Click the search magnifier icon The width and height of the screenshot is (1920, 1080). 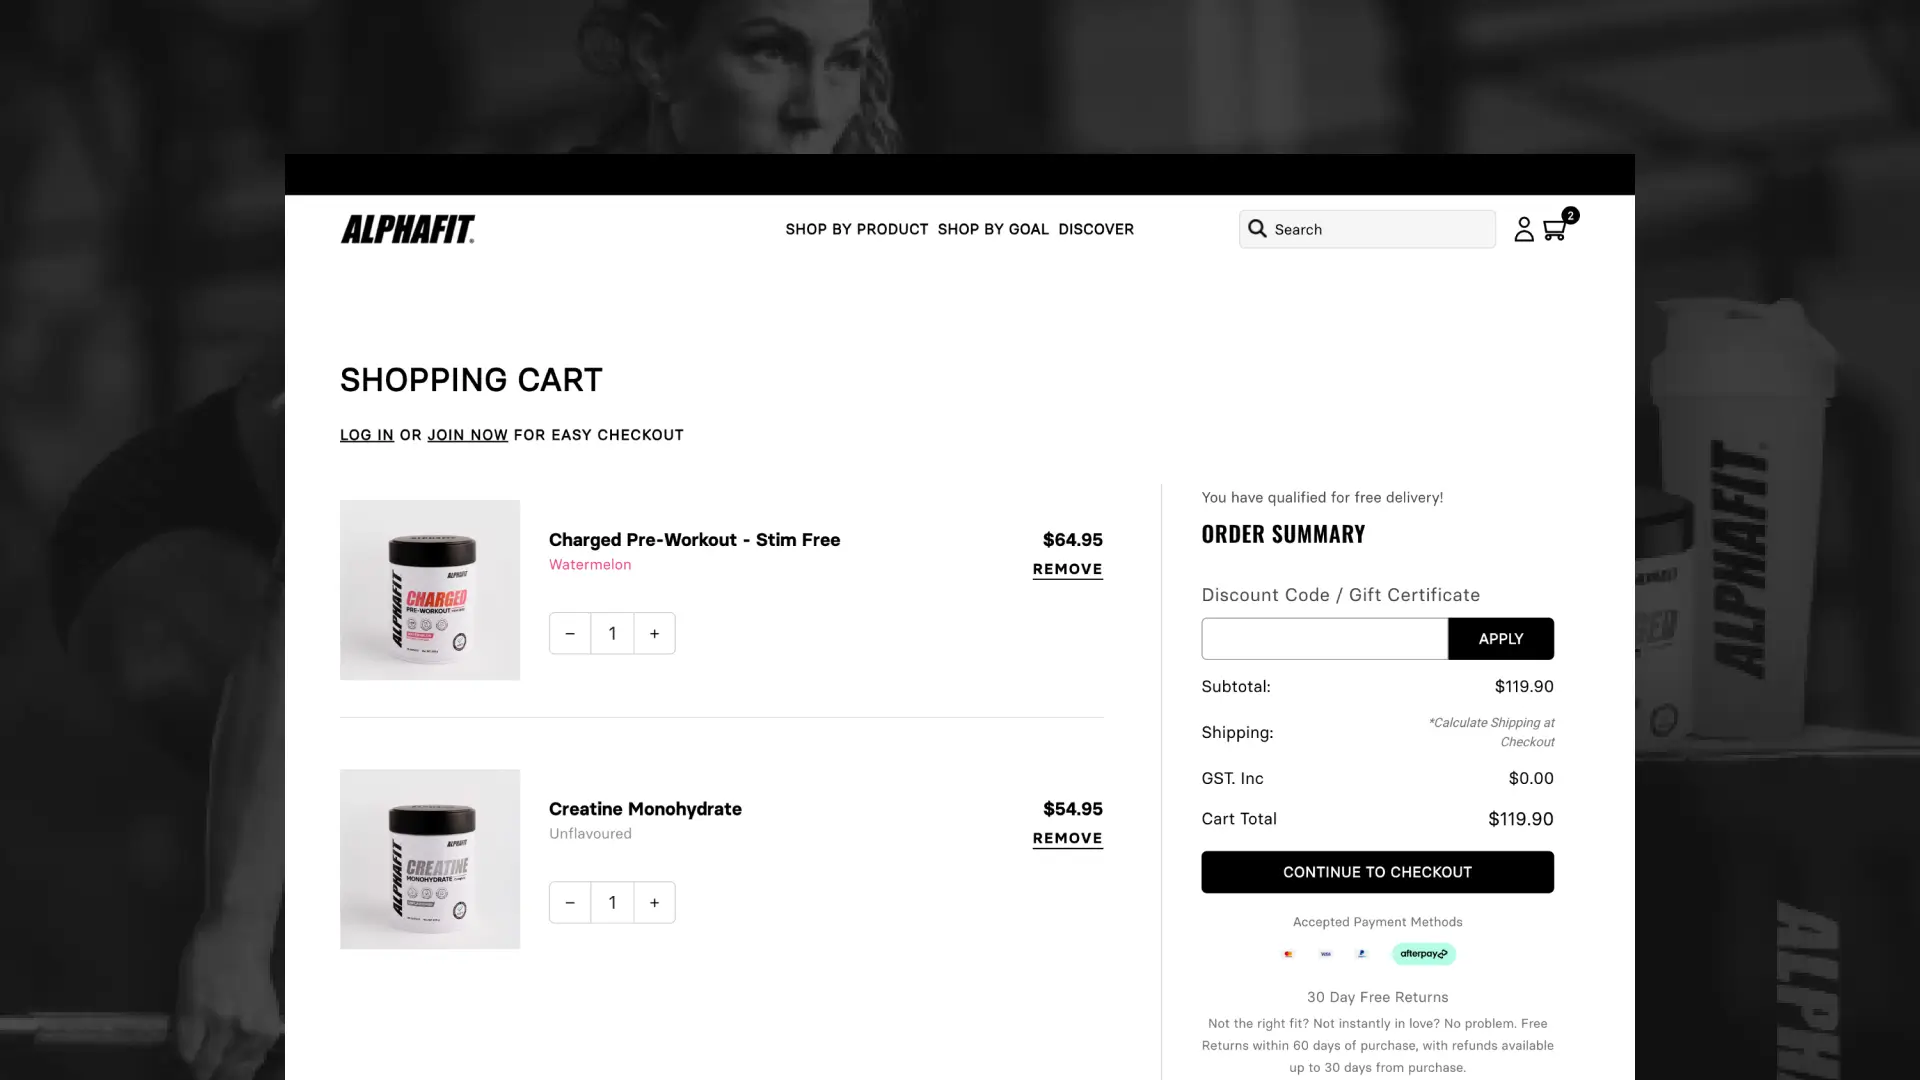[1257, 229]
